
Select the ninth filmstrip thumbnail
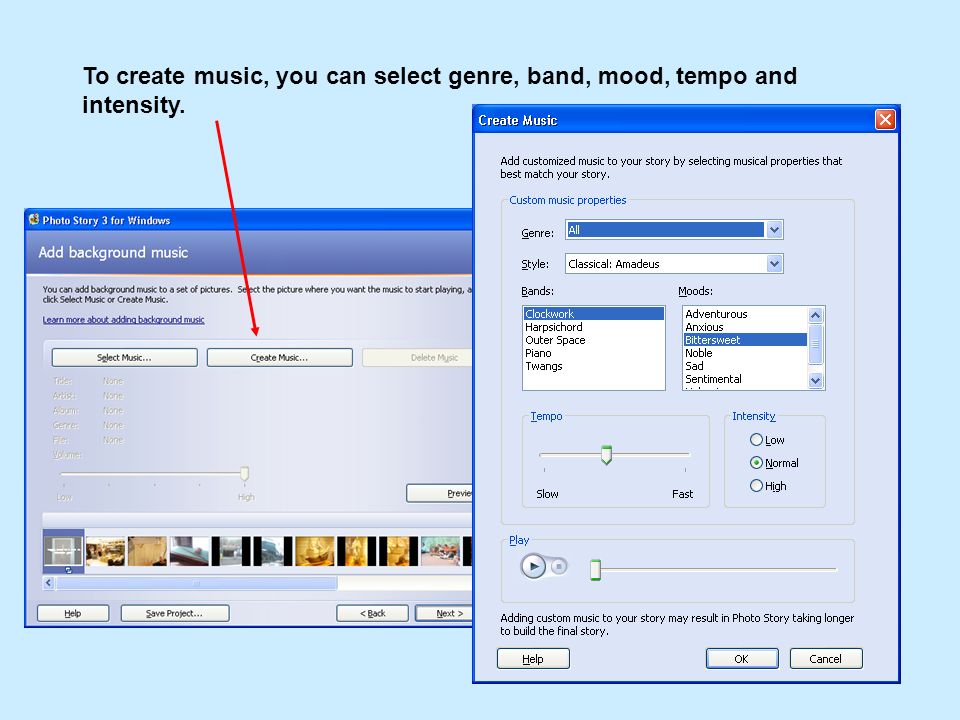click(399, 551)
